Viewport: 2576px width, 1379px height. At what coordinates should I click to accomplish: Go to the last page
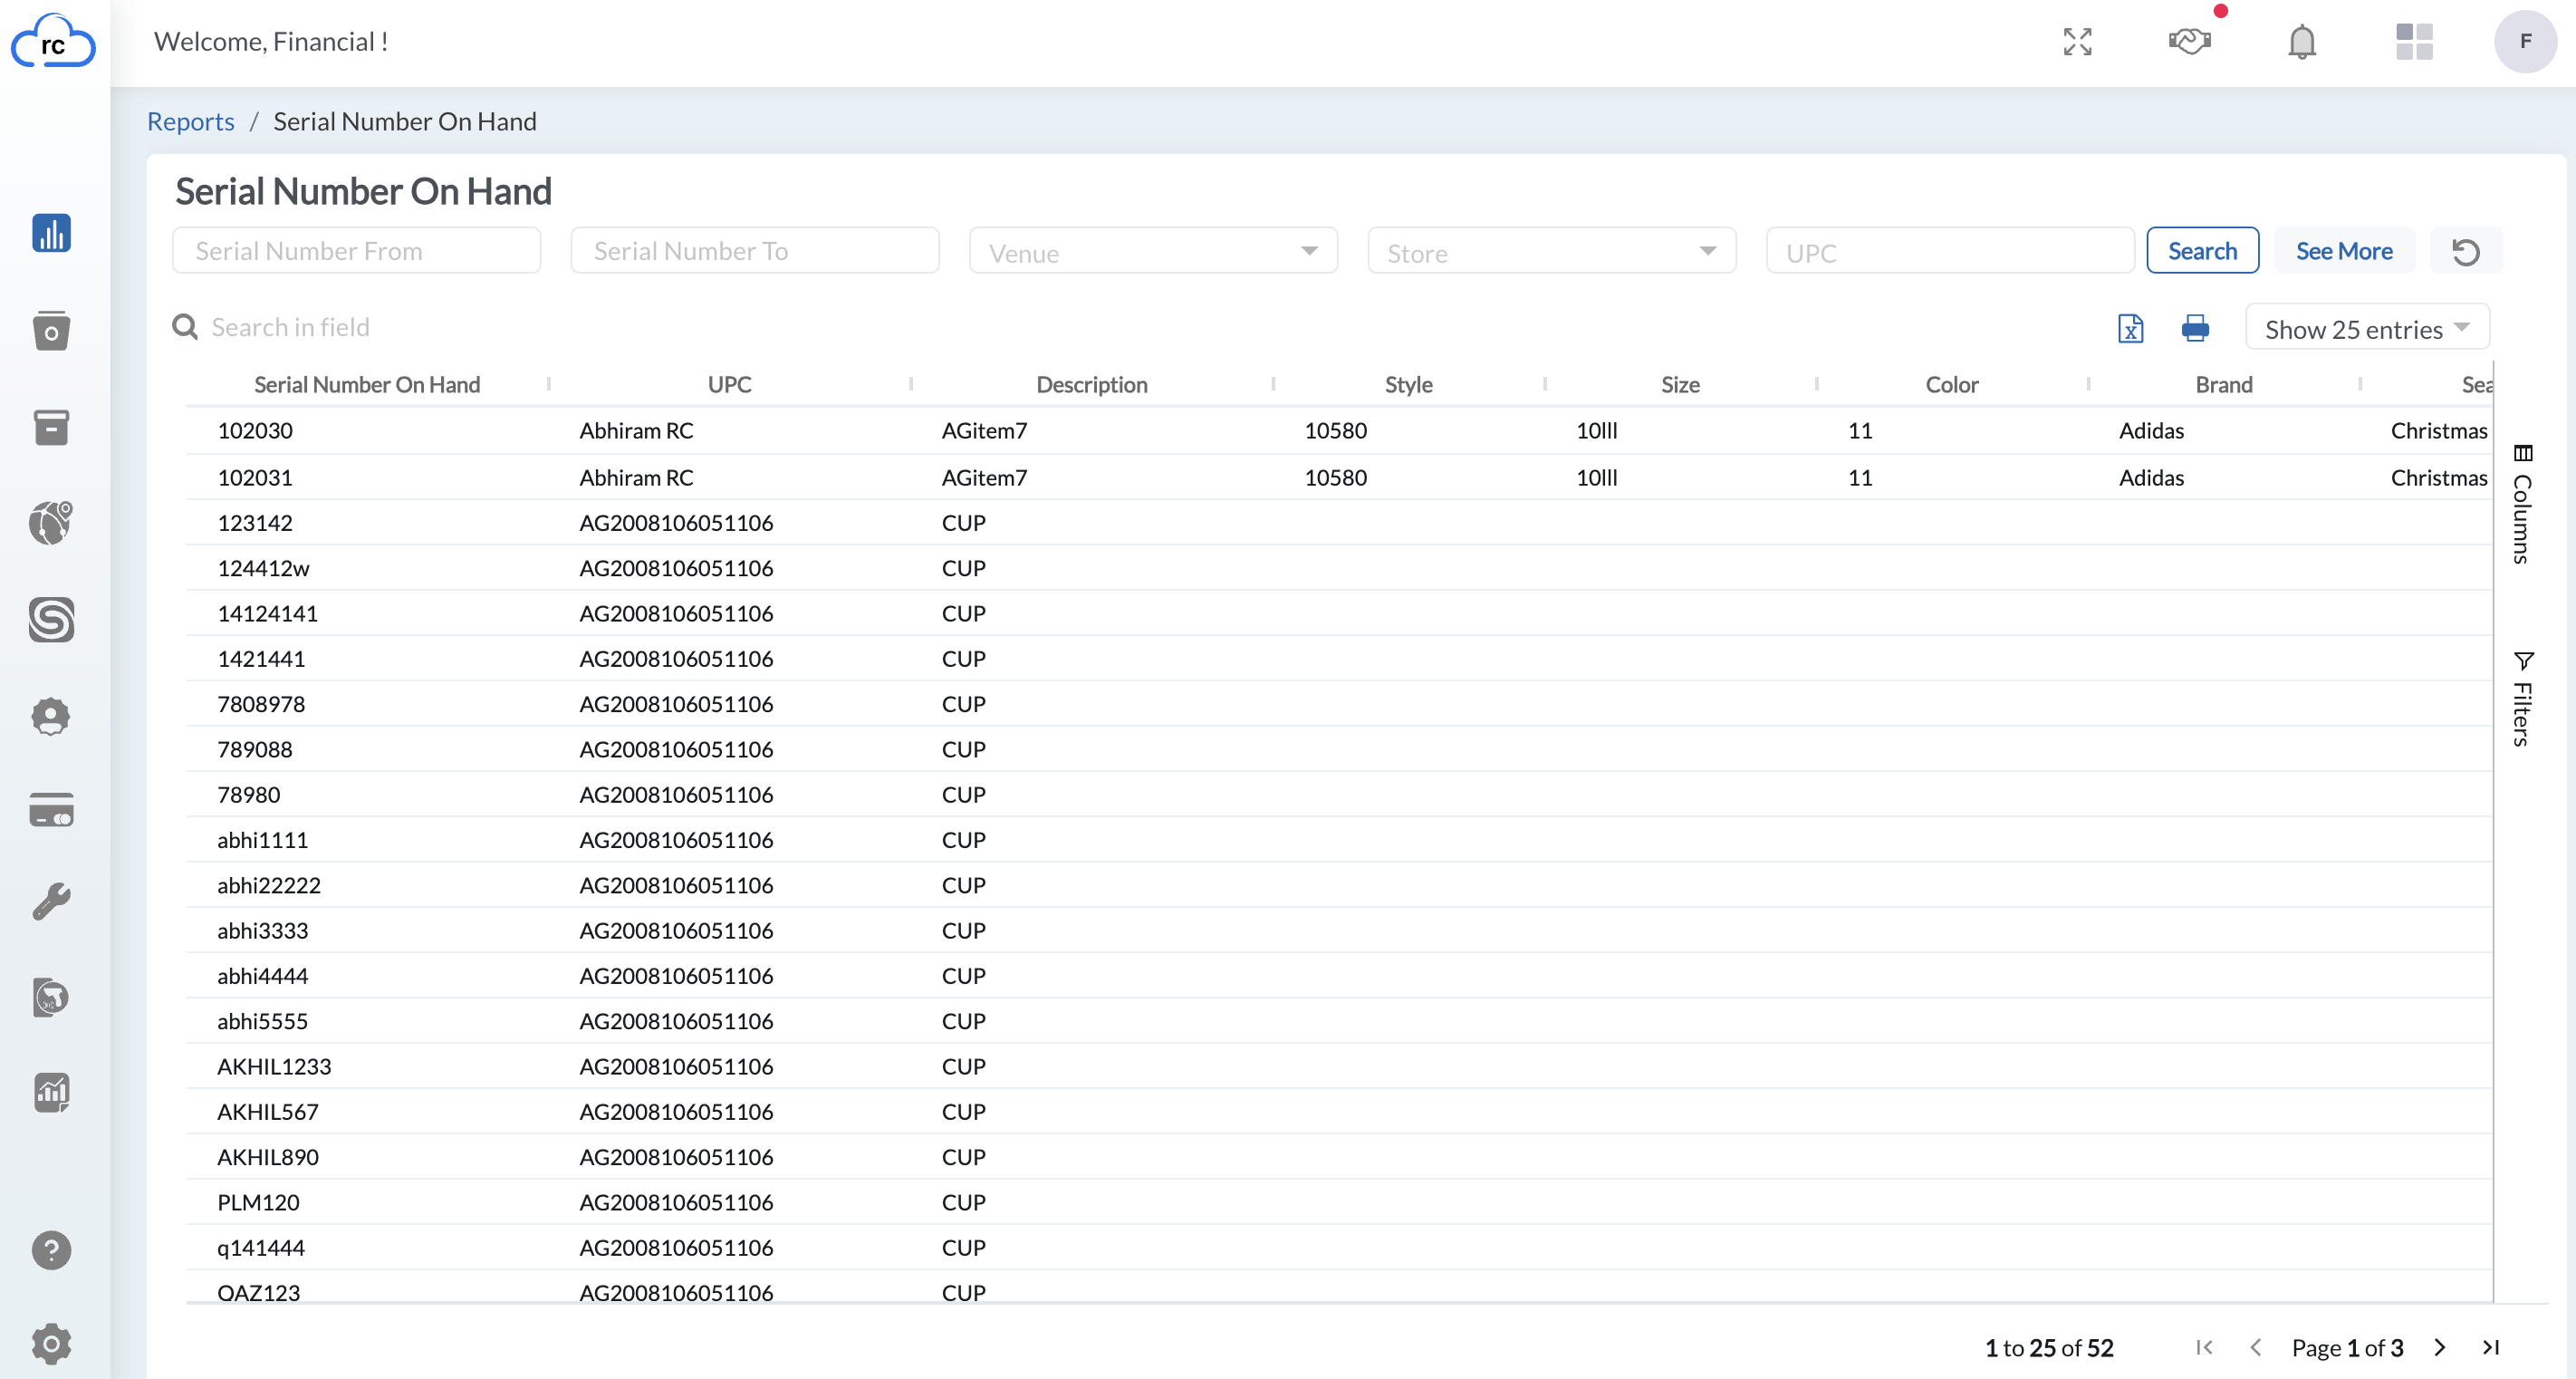[2491, 1347]
